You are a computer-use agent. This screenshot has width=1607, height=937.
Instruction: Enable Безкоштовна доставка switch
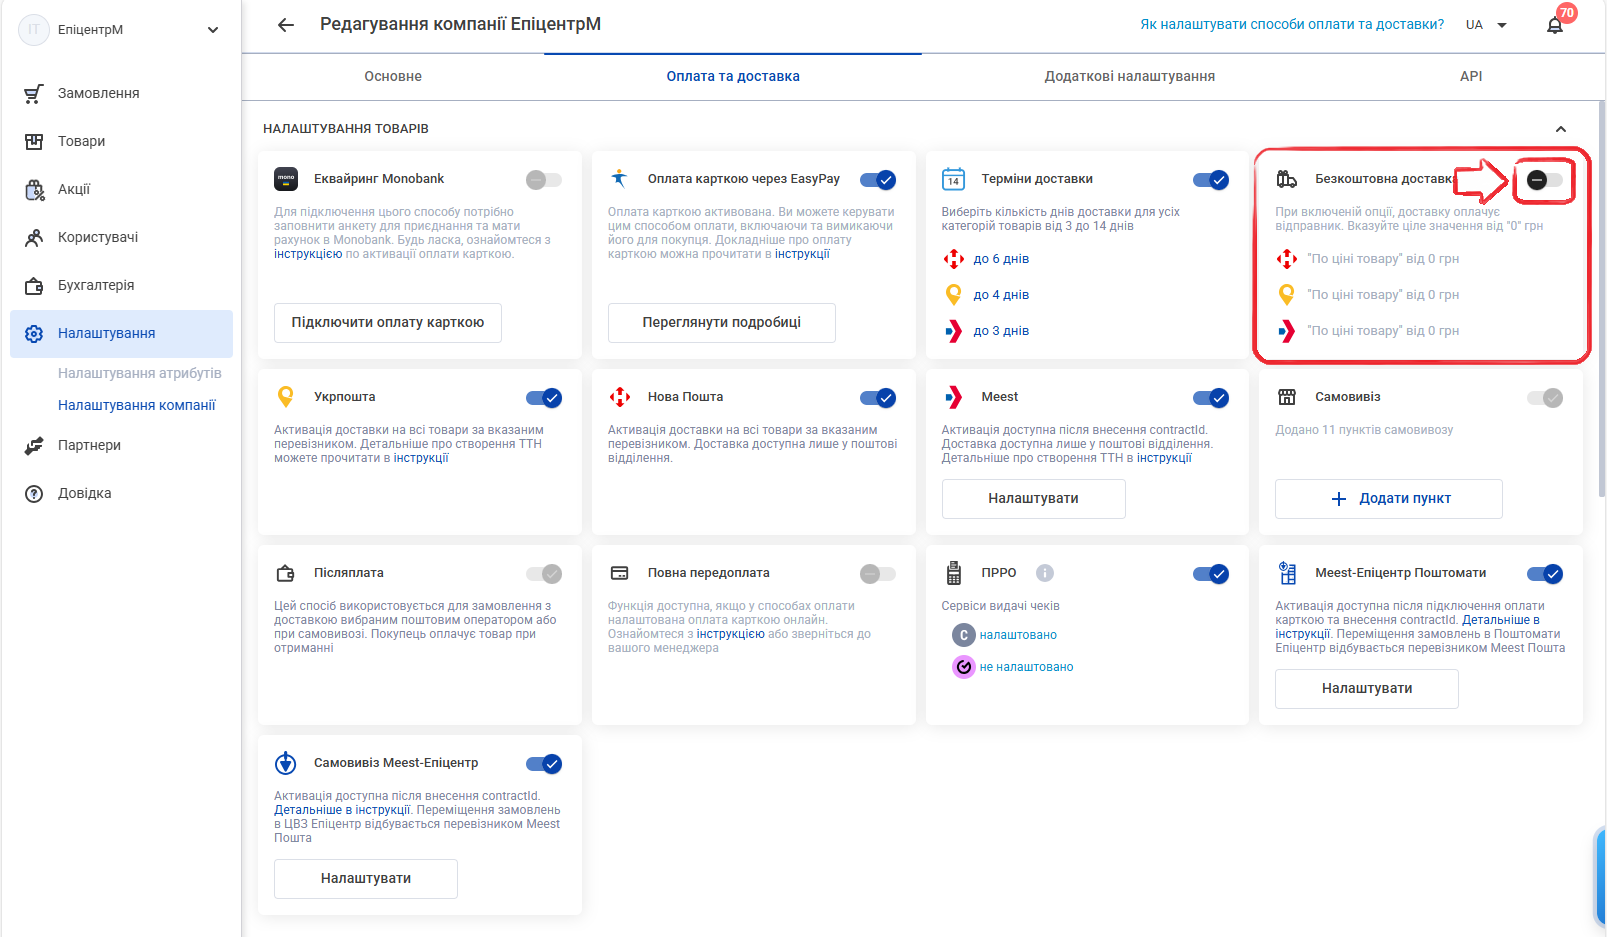[1545, 180]
